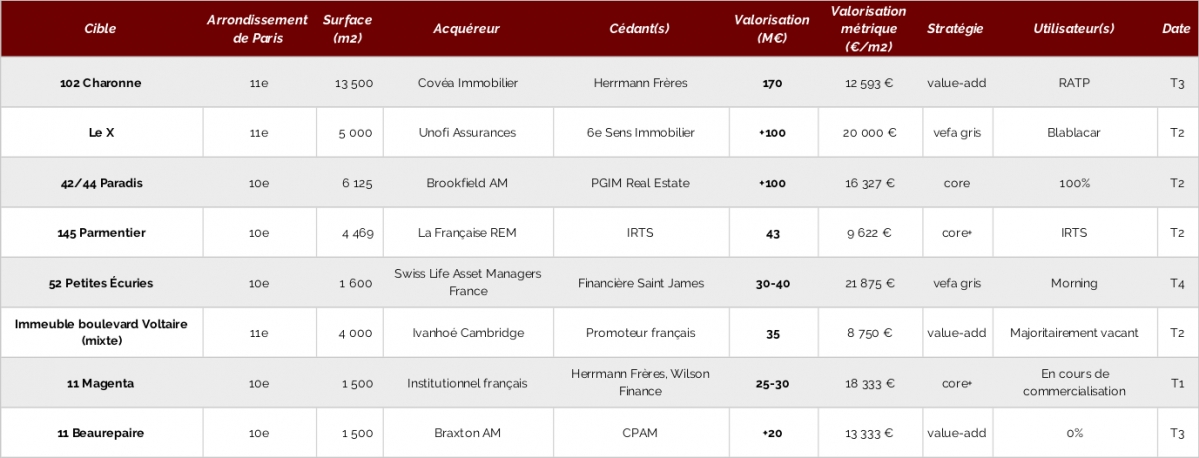
Task: Click the 11 Magenta row label
Action: [x=101, y=383]
